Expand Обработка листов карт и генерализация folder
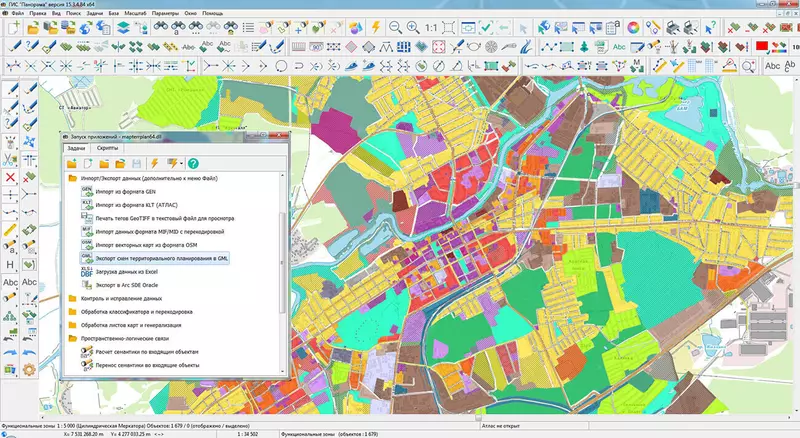Viewport: 800px width, 438px height. (72, 325)
